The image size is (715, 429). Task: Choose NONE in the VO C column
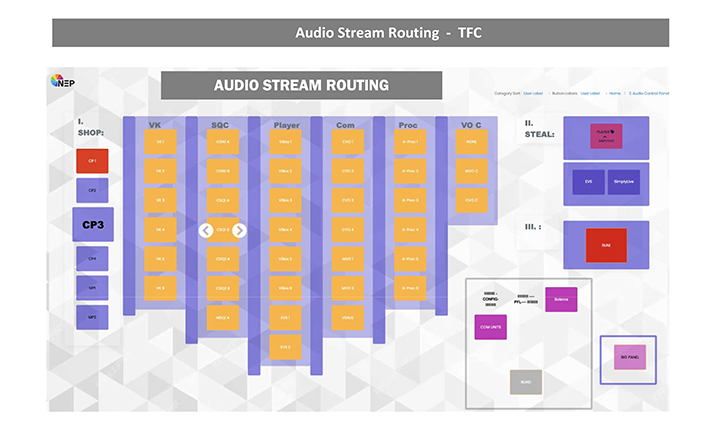pos(470,143)
